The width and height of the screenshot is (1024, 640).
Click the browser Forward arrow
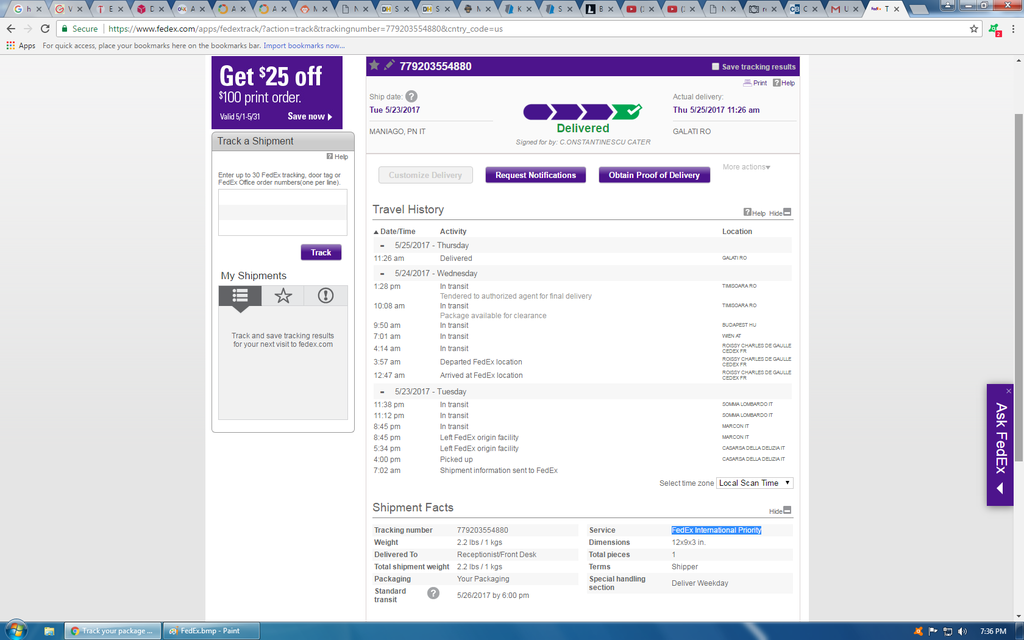[27, 29]
